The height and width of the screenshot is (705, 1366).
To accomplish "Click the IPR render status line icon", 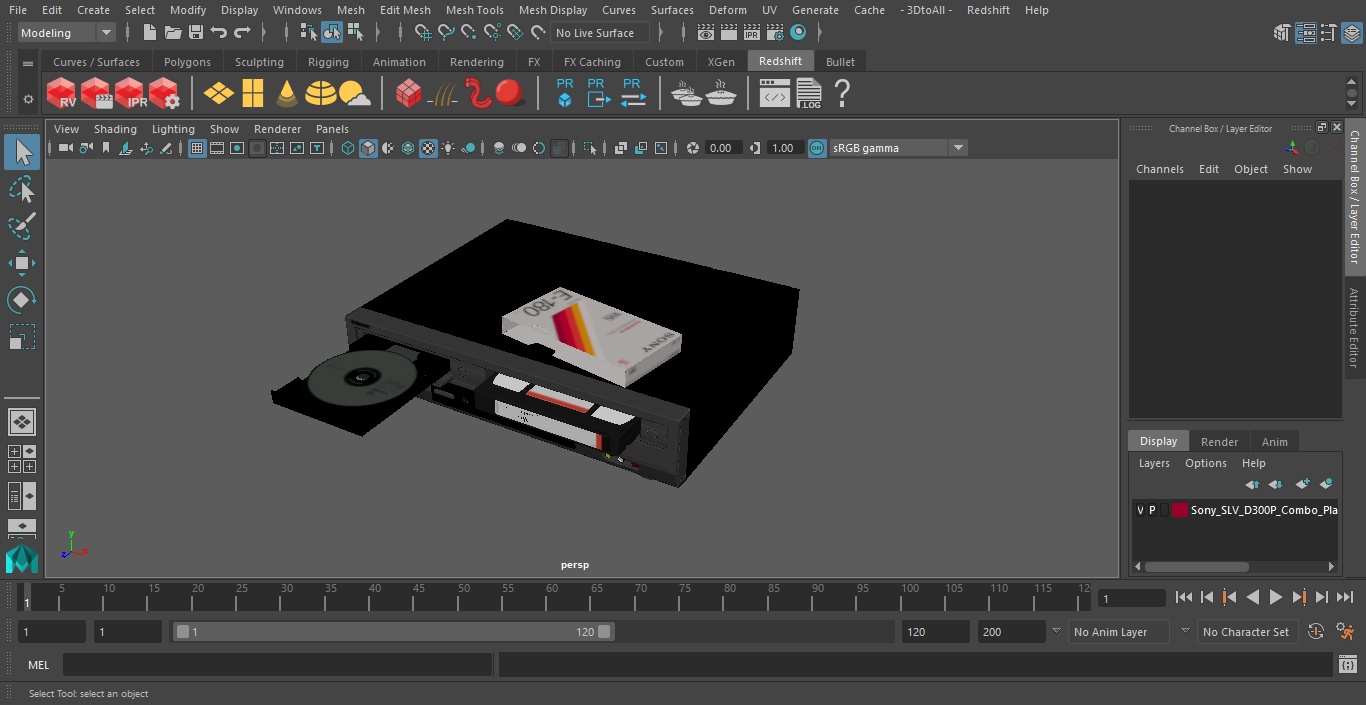I will point(751,33).
